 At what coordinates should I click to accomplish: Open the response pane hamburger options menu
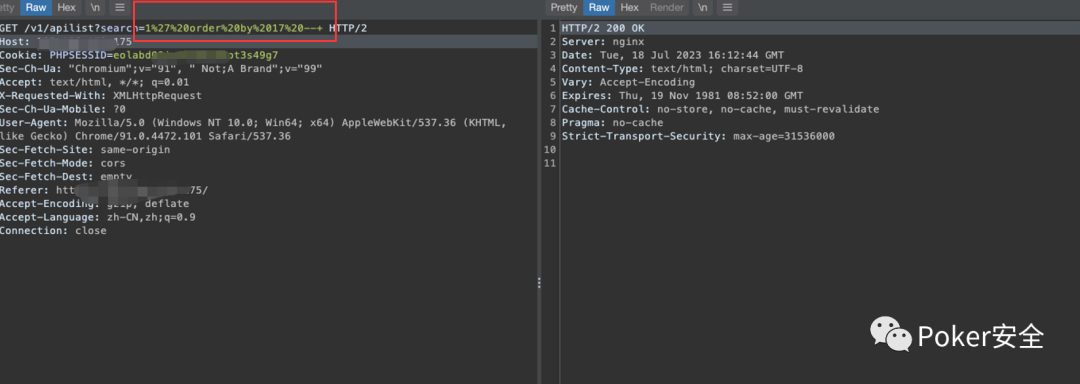(x=727, y=8)
